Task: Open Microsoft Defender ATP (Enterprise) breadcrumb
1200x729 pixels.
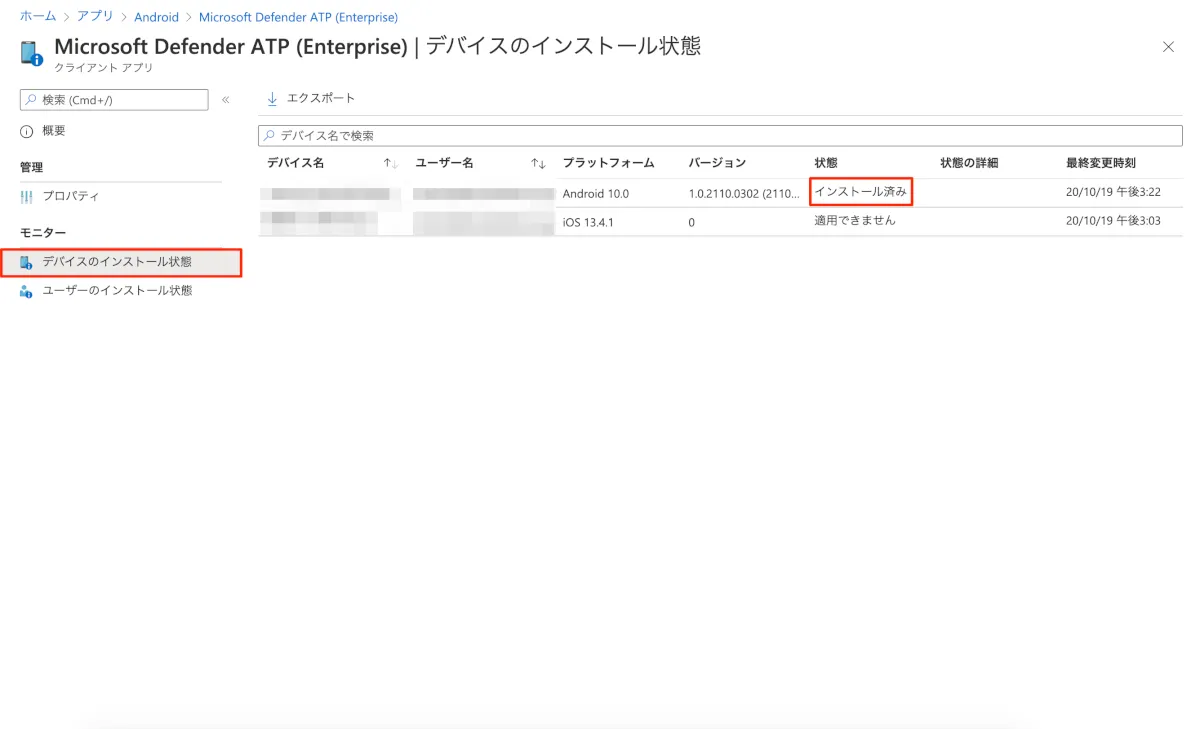Action: (298, 17)
